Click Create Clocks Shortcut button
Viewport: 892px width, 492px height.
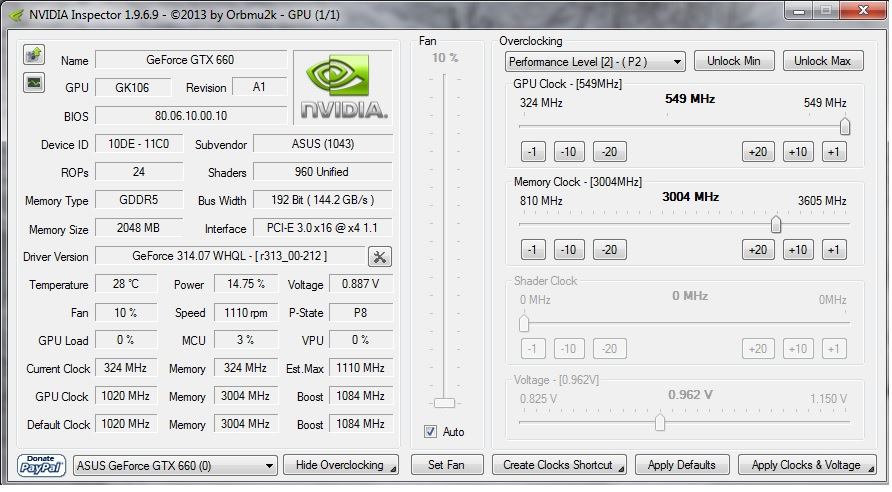(559, 465)
